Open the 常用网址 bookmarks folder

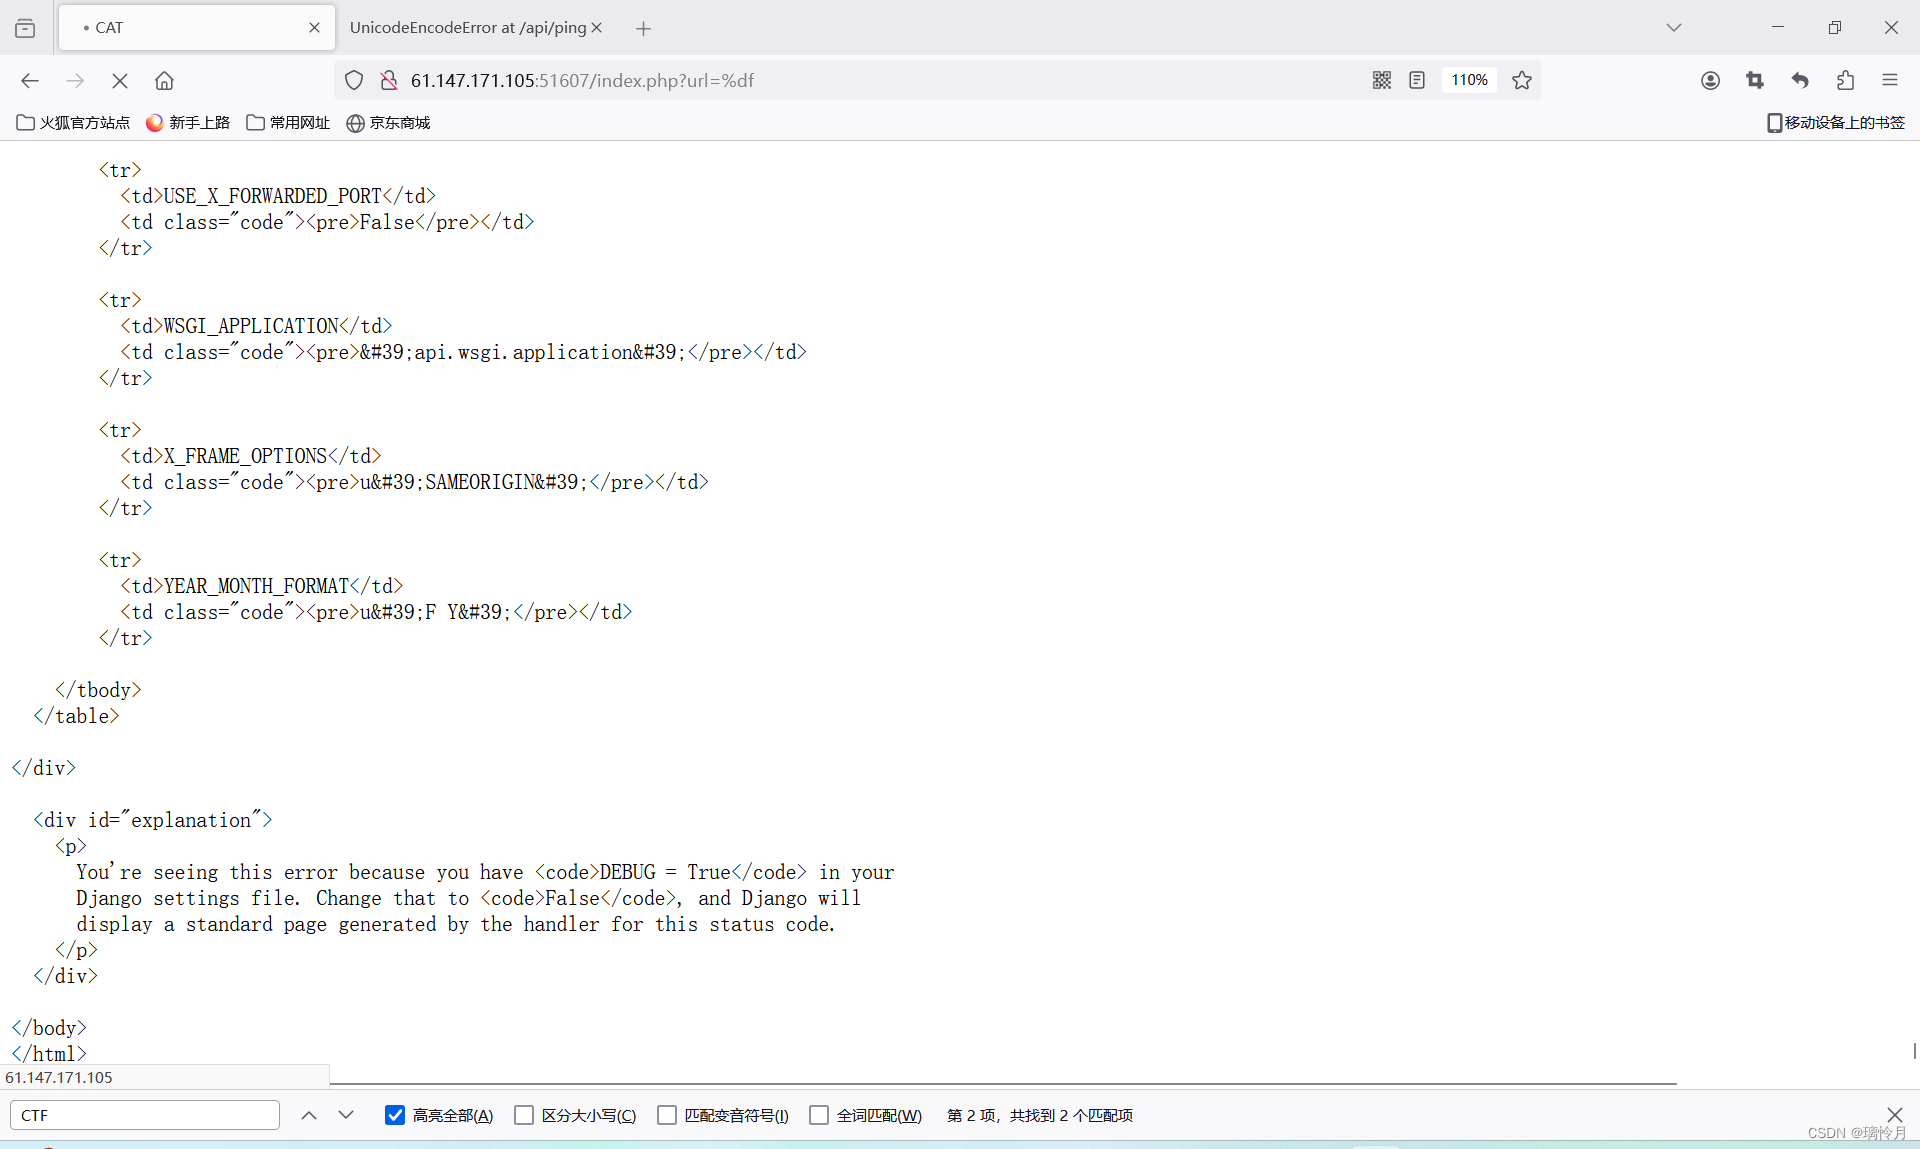point(288,122)
